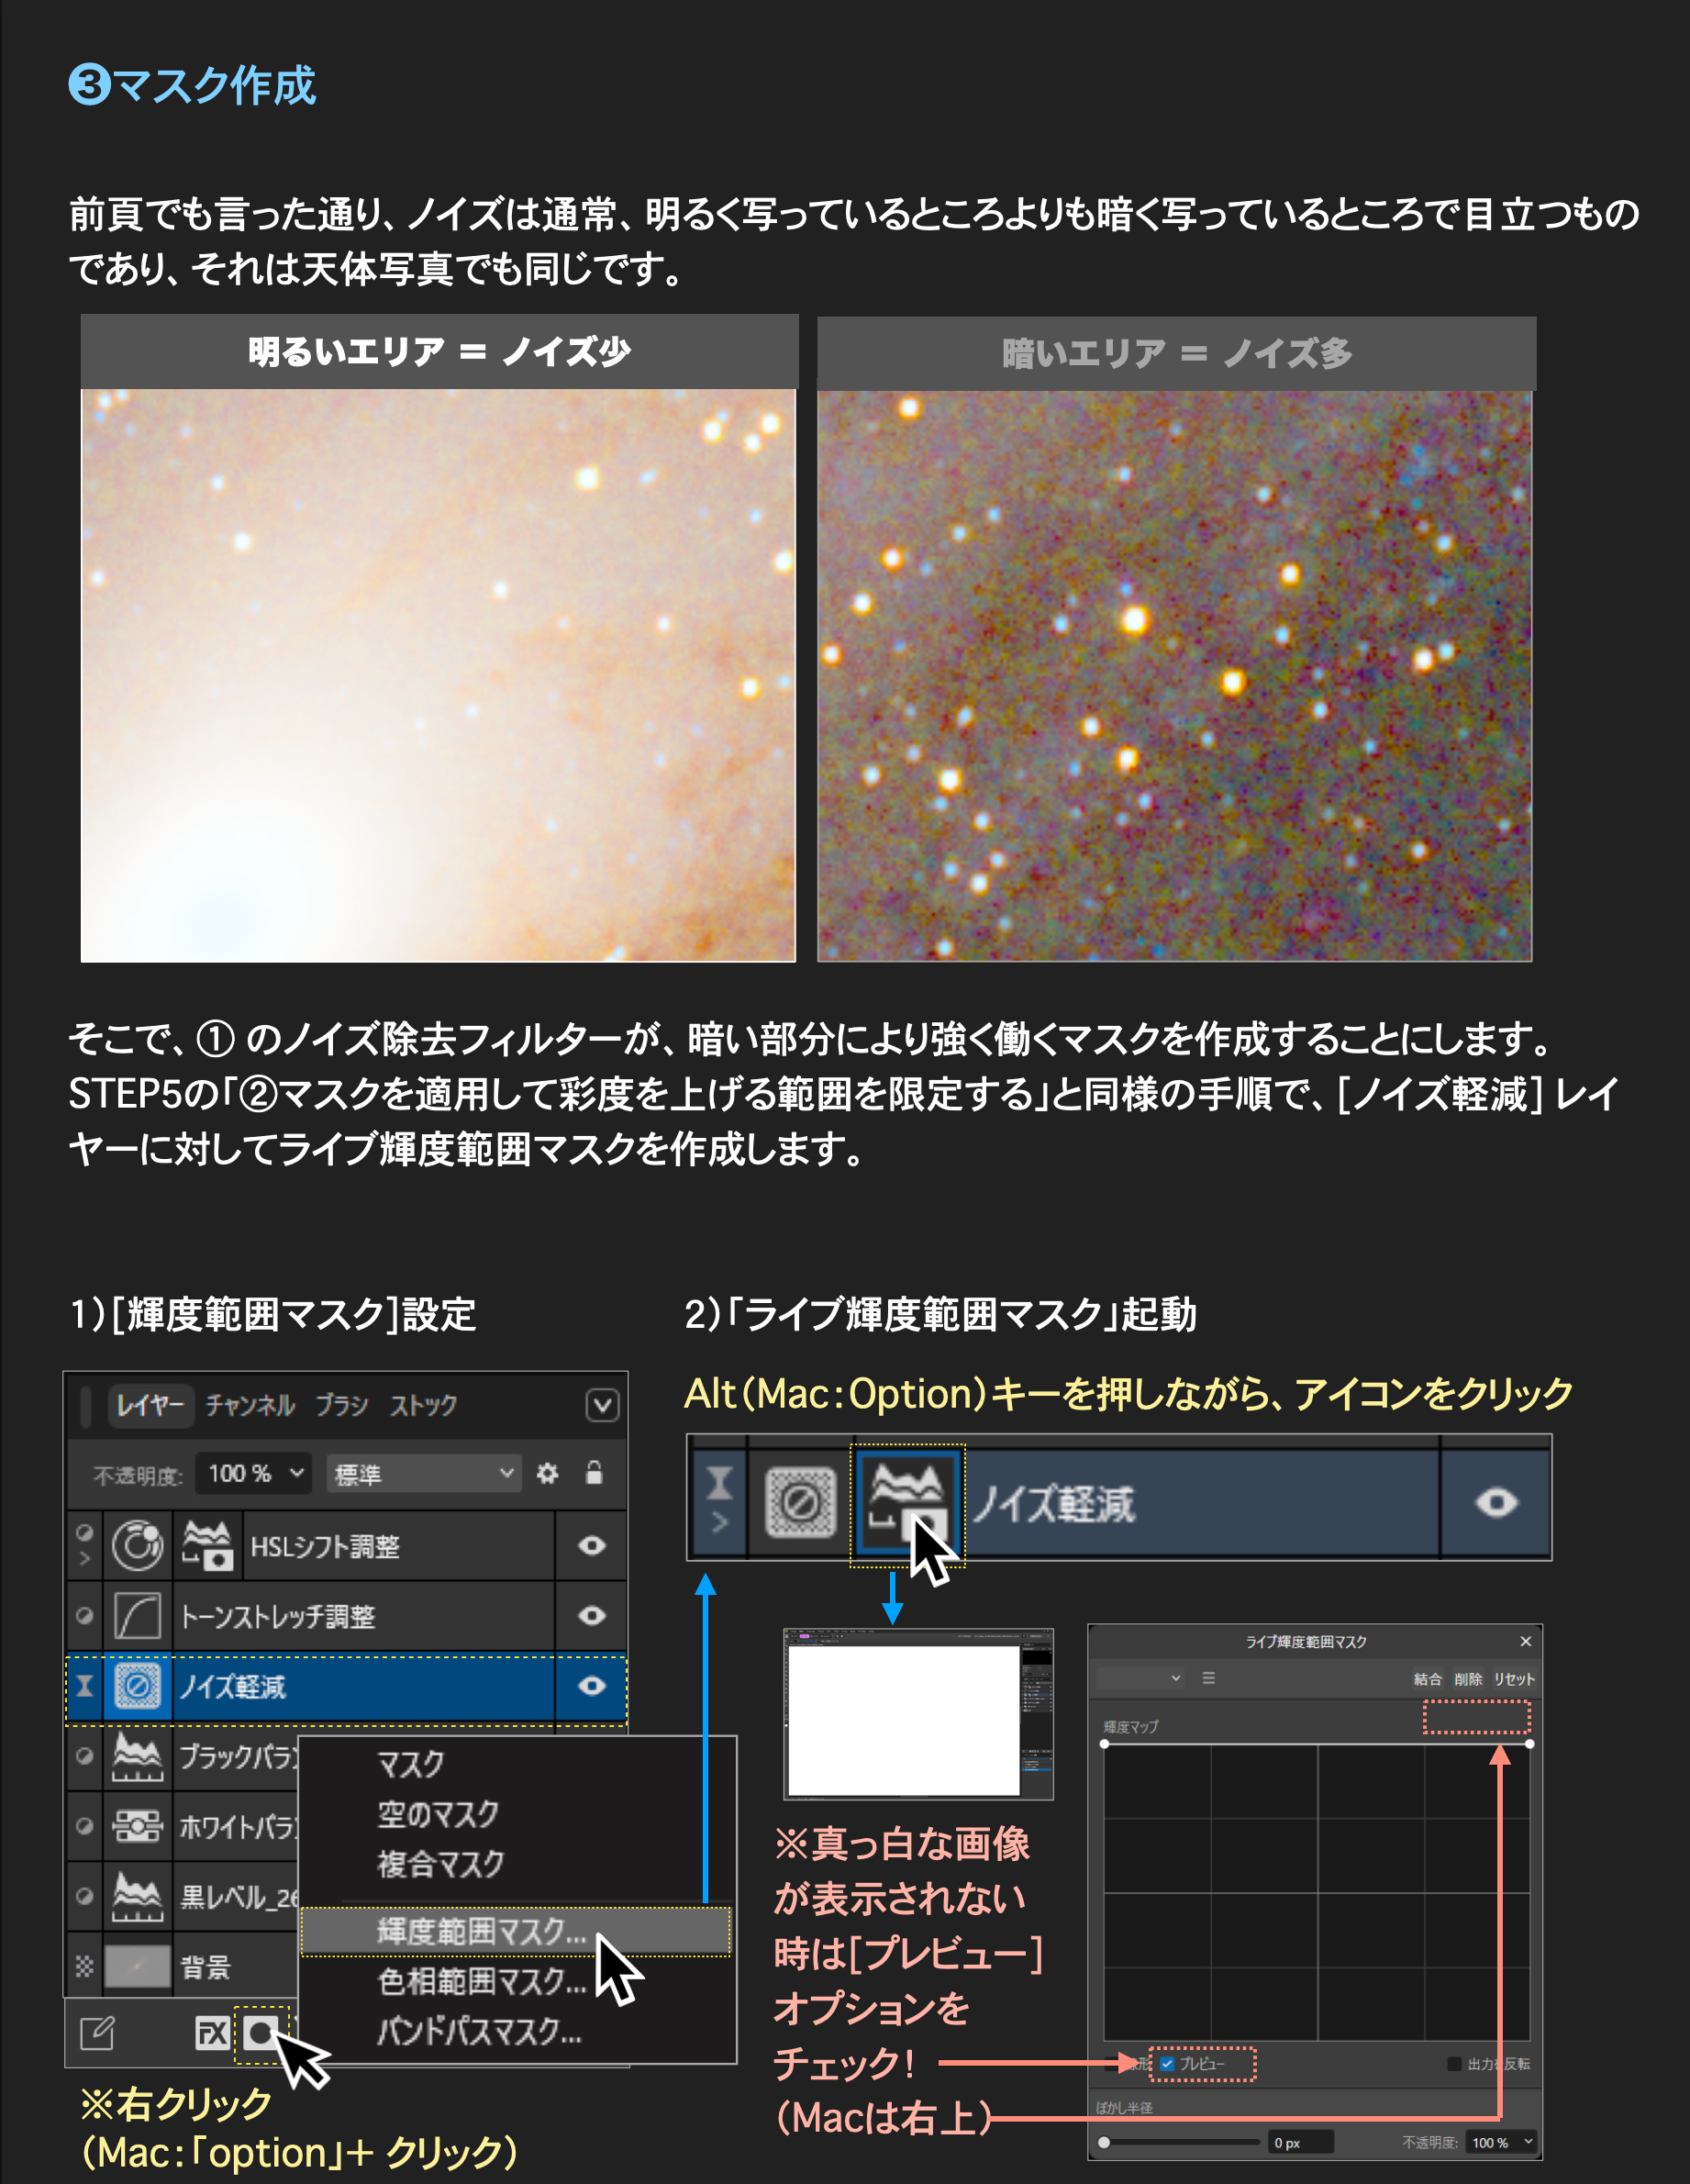Click the ぼかし半径 slider handle
The image size is (1690, 2184).
pos(1104,2142)
